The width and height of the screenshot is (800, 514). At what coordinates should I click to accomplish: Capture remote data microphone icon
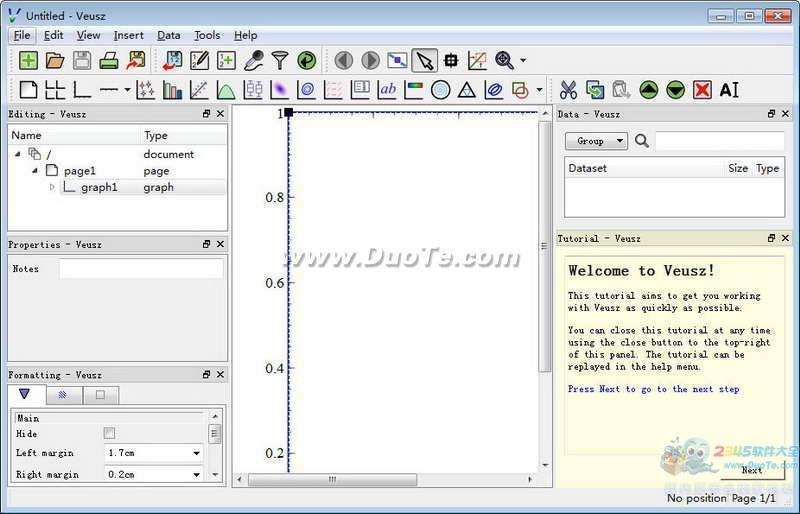[x=253, y=61]
